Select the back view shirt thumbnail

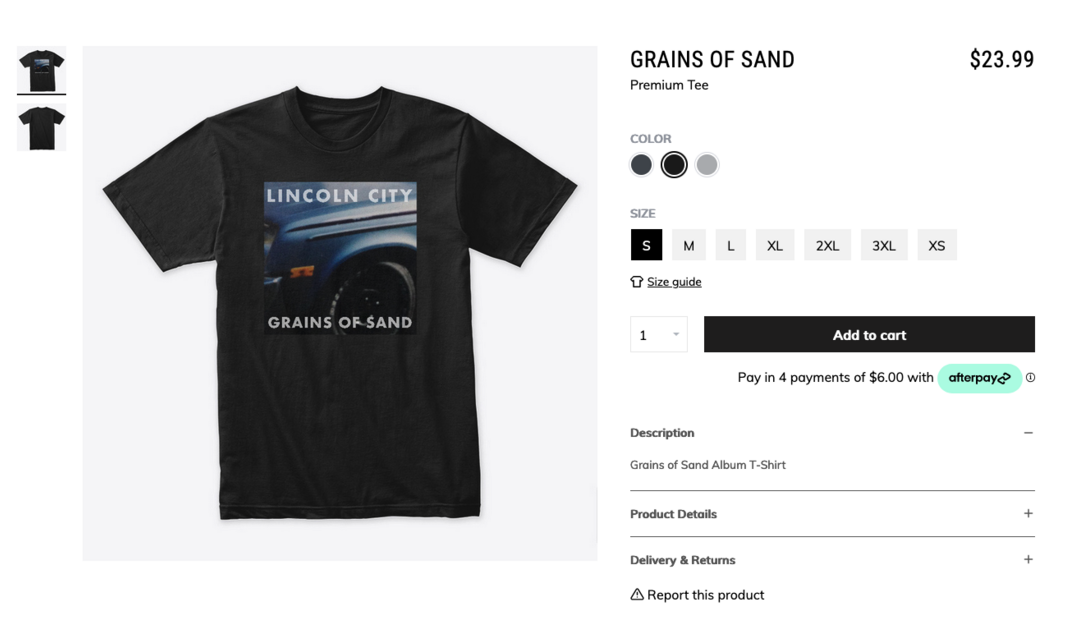(41, 127)
